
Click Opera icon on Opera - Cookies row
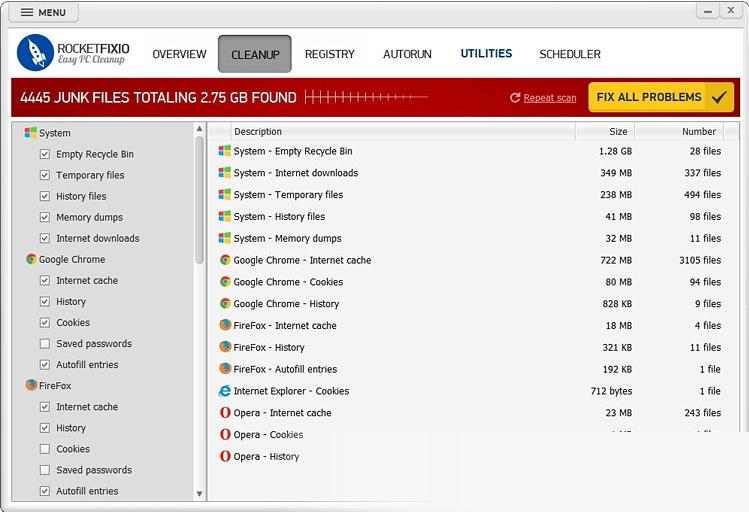pos(225,435)
